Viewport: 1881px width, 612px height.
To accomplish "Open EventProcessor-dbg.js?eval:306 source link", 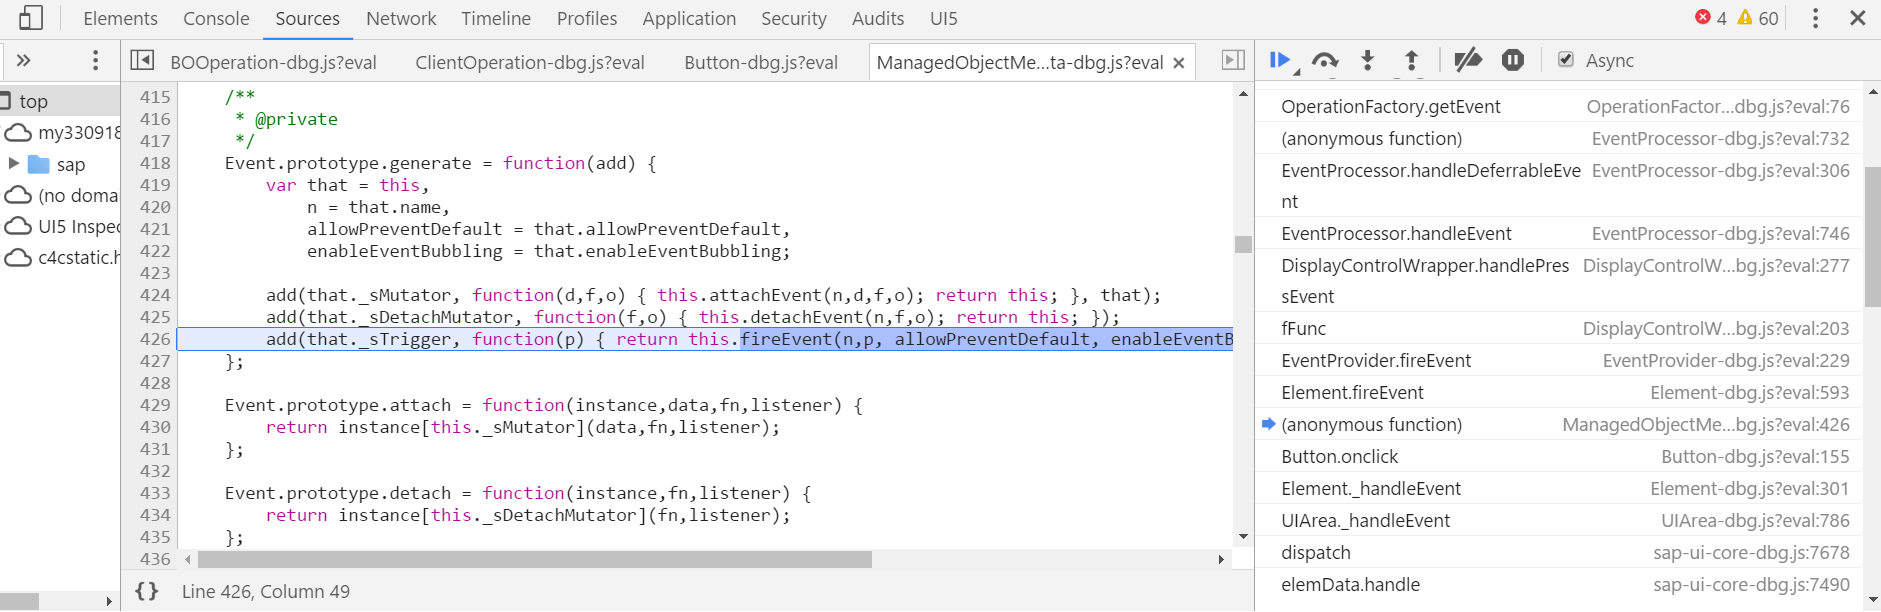I will tap(1720, 171).
